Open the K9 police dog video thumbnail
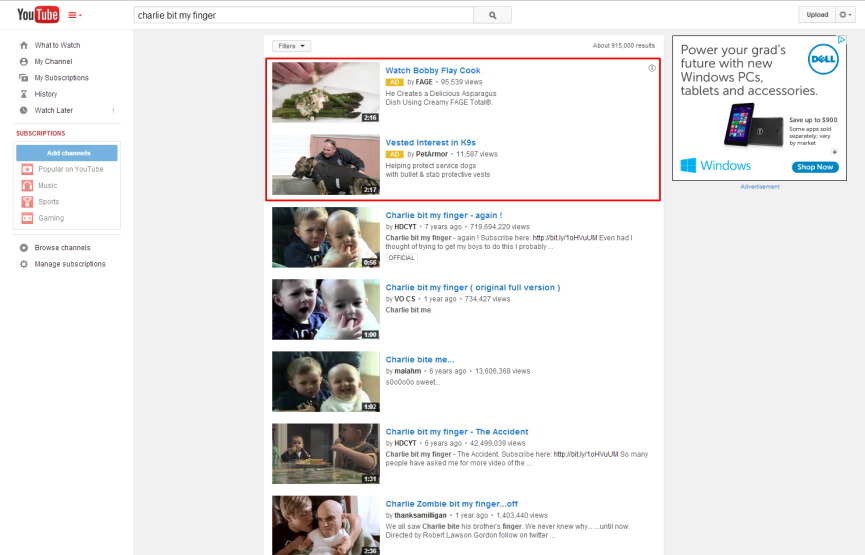Image resolution: width=865 pixels, height=555 pixels. click(325, 164)
